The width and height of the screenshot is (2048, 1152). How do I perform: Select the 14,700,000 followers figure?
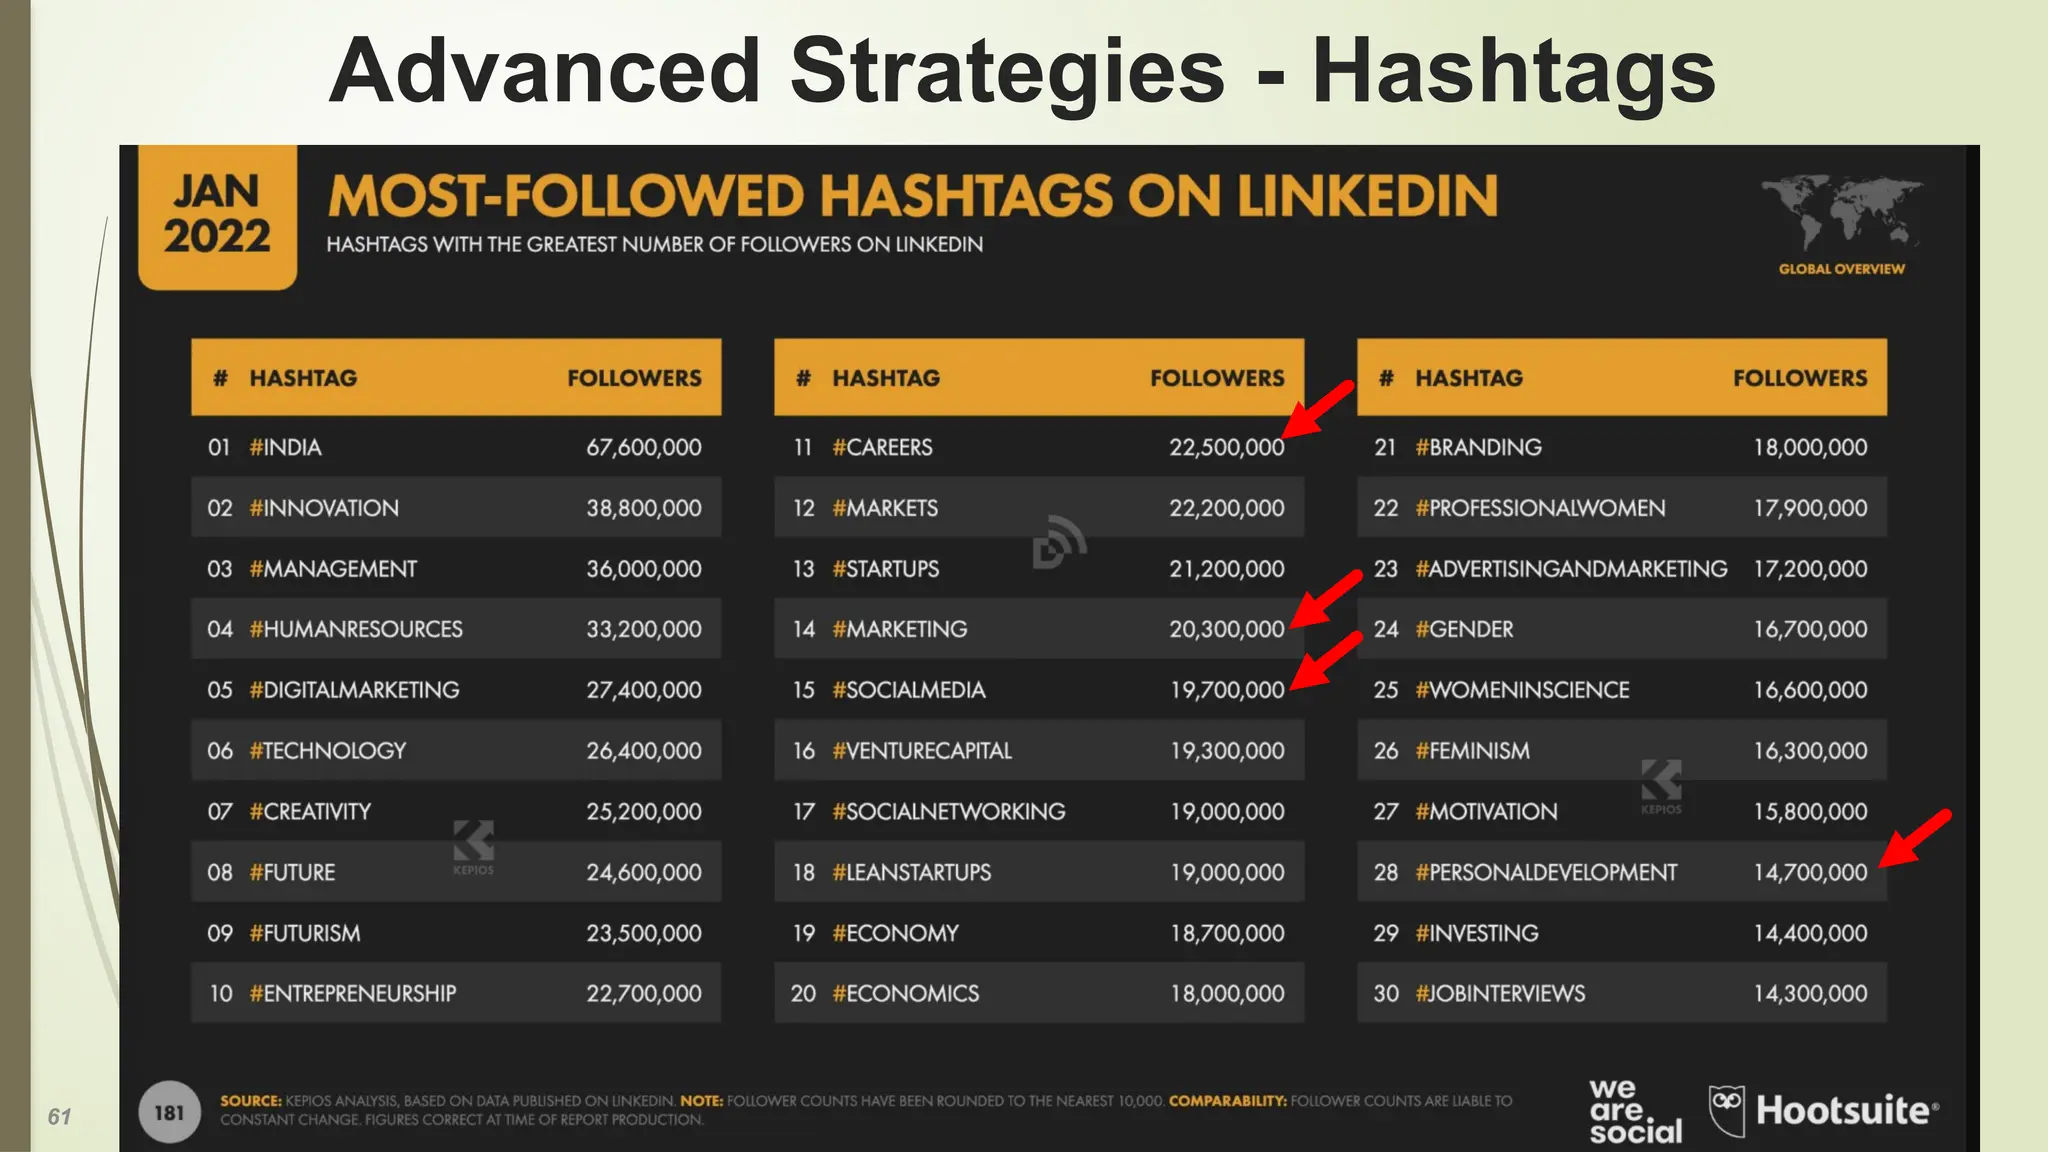pos(1810,872)
